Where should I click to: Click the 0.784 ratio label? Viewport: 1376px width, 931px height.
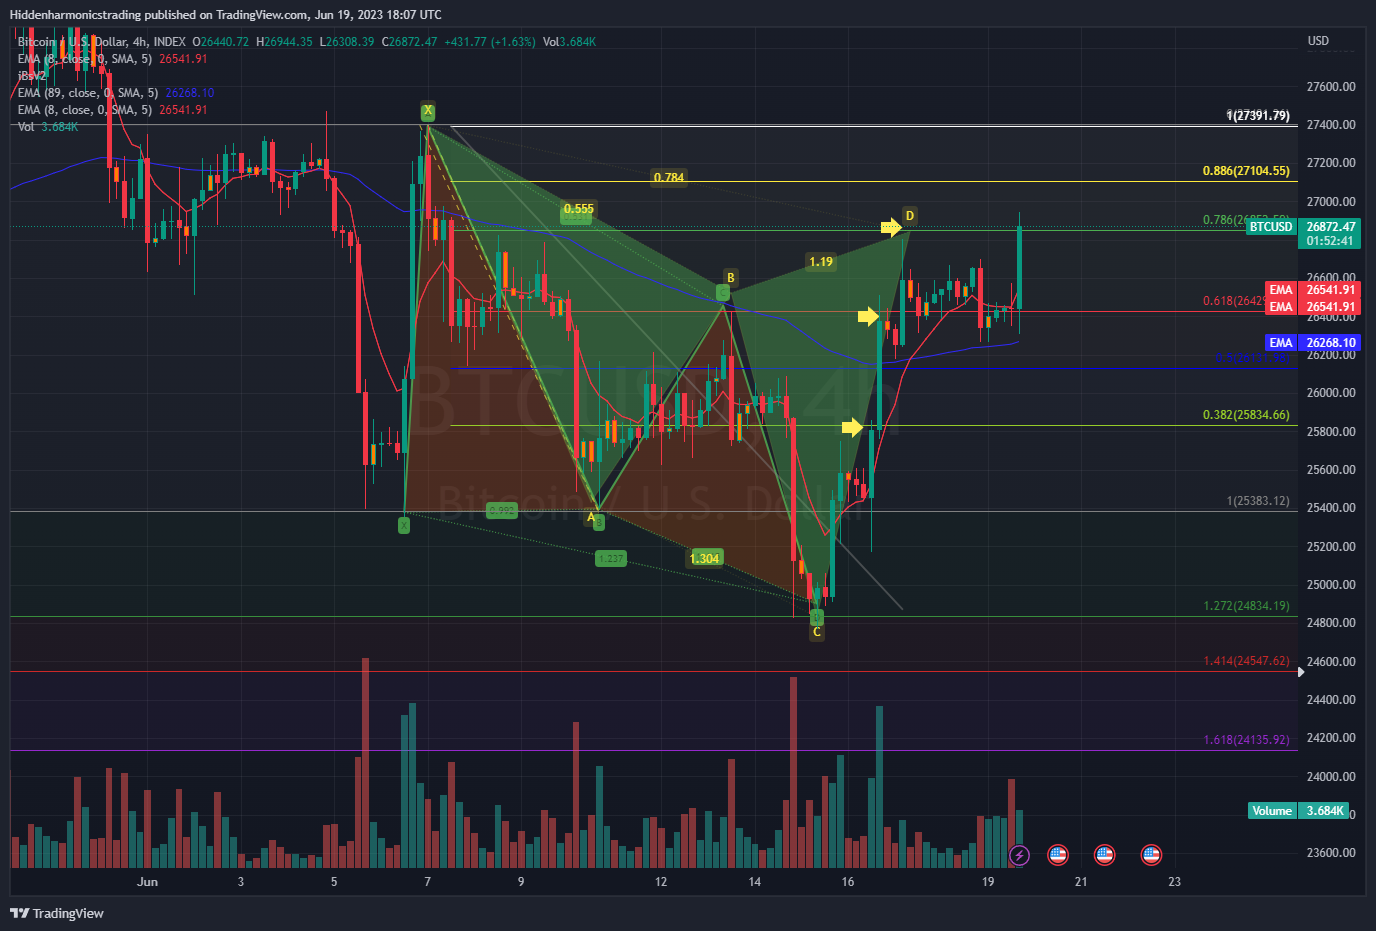click(669, 178)
